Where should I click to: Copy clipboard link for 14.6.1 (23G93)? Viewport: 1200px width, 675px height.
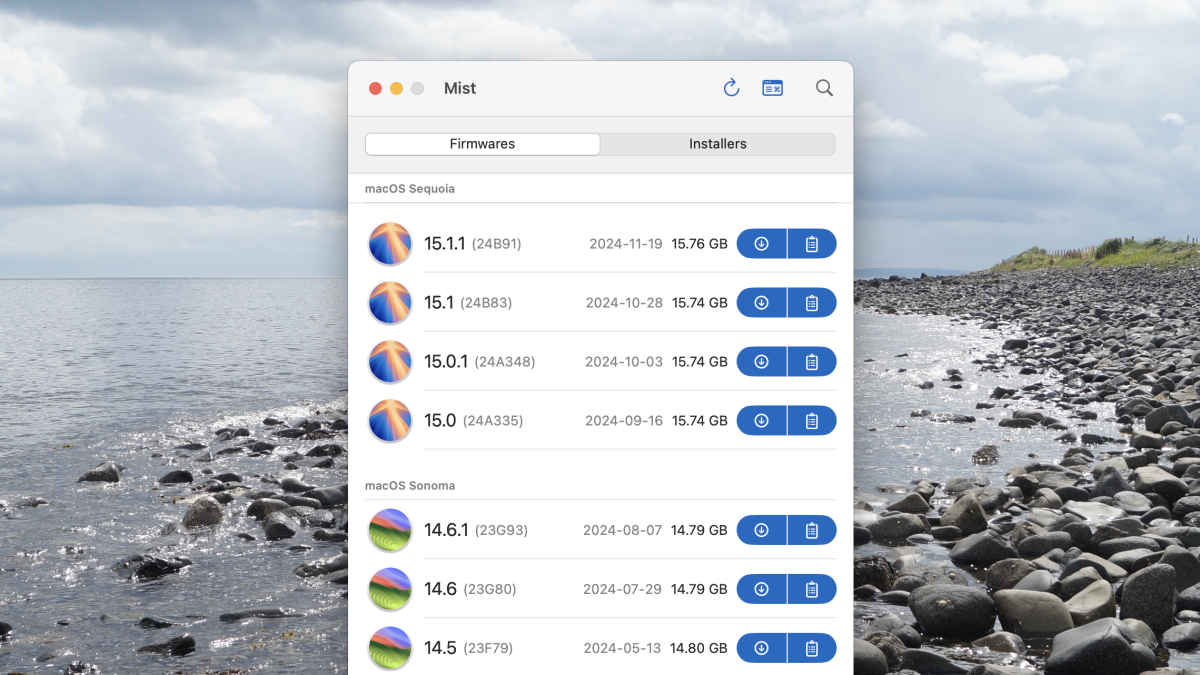pyautogui.click(x=812, y=530)
